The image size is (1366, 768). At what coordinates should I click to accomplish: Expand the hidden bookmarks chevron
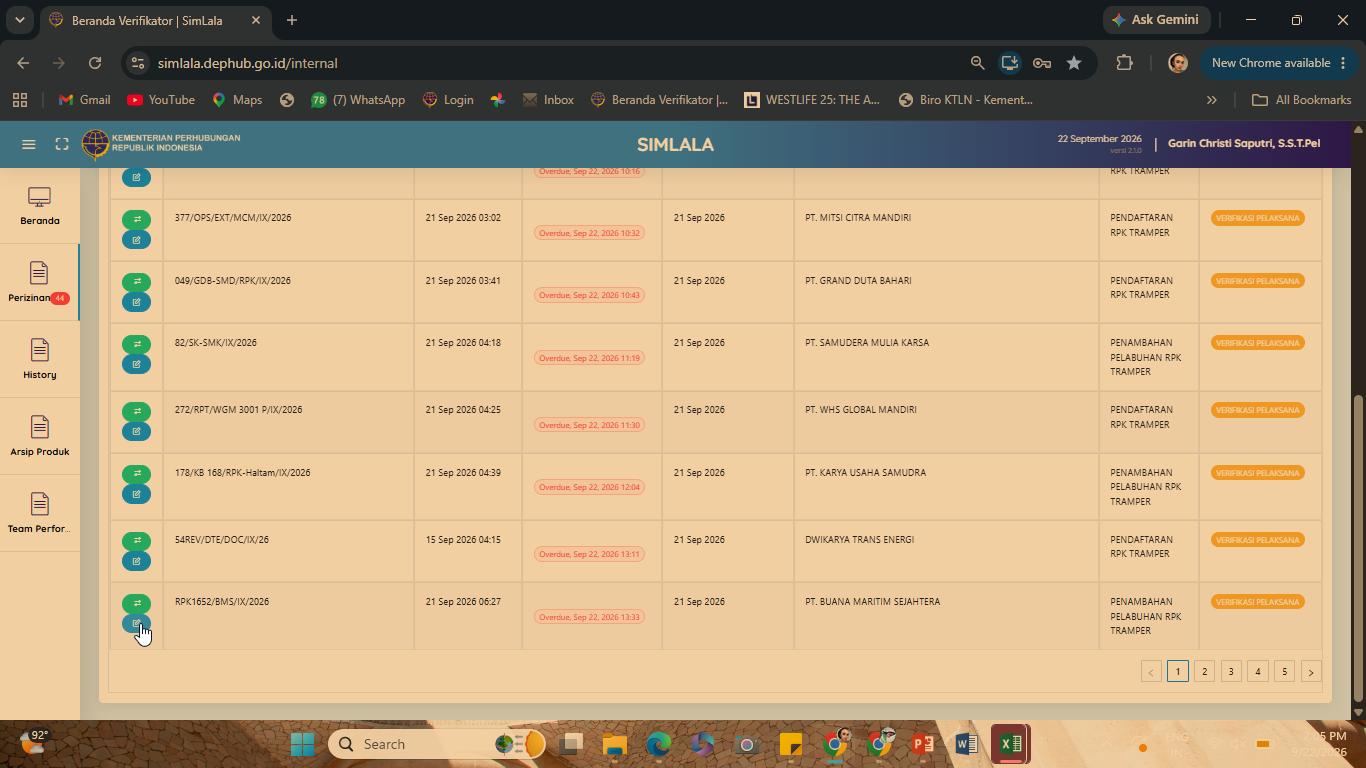click(1211, 100)
